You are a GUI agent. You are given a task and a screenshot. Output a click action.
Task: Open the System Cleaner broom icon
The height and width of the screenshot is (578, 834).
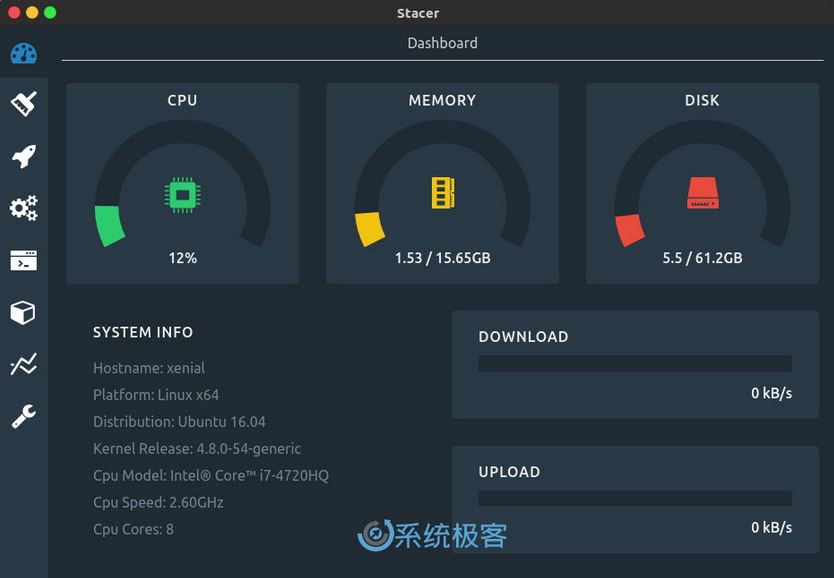coord(23,103)
